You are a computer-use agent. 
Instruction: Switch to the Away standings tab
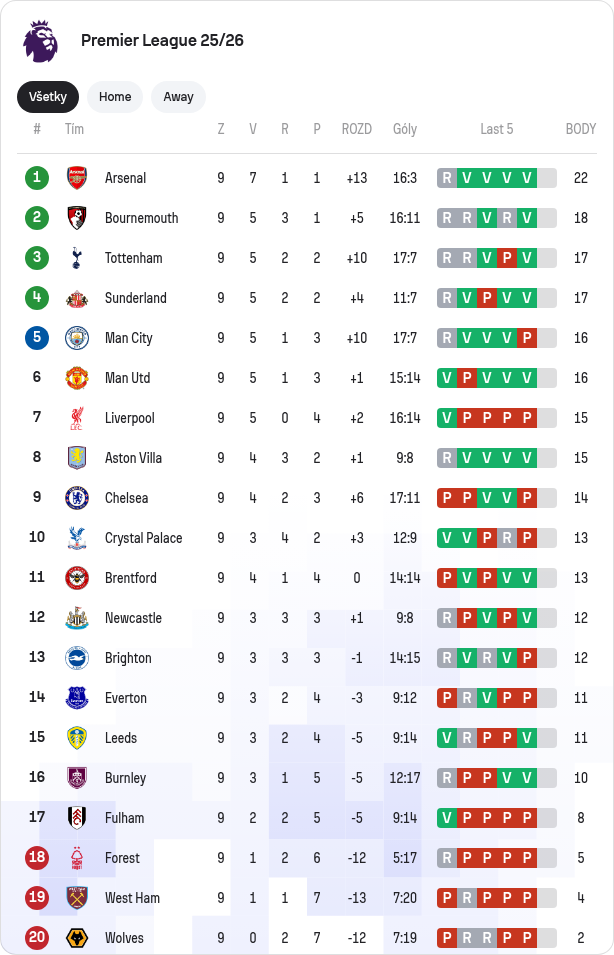[x=178, y=97]
